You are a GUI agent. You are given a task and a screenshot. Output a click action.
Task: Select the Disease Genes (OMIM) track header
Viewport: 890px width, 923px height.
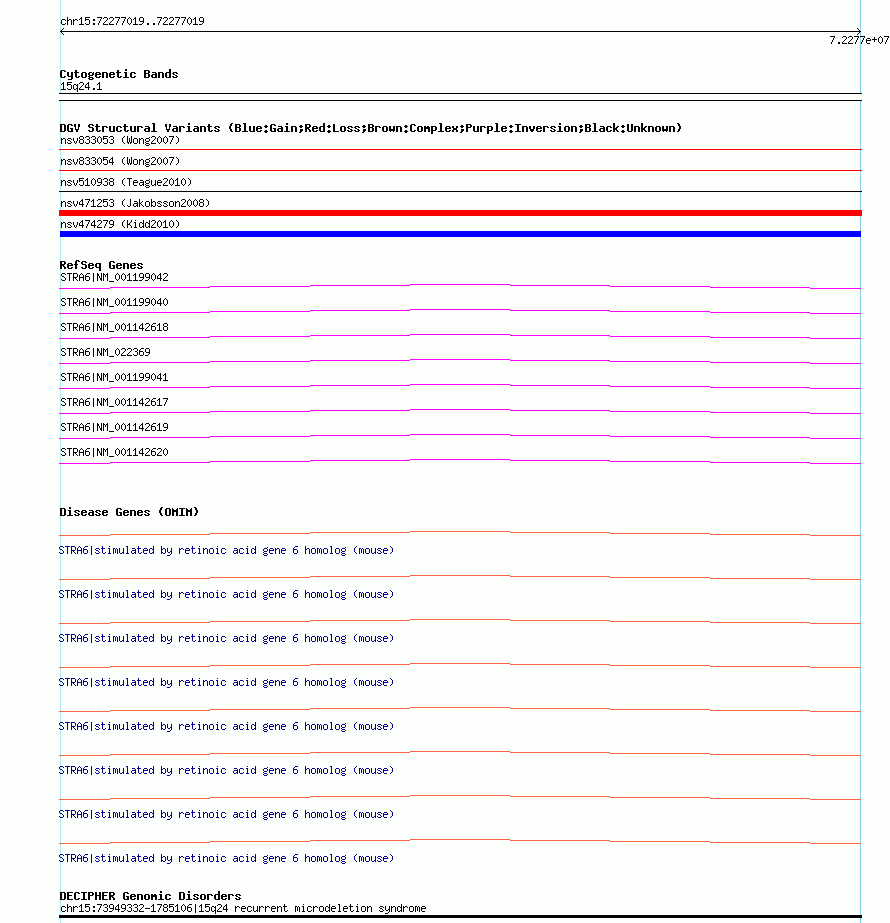click(129, 512)
